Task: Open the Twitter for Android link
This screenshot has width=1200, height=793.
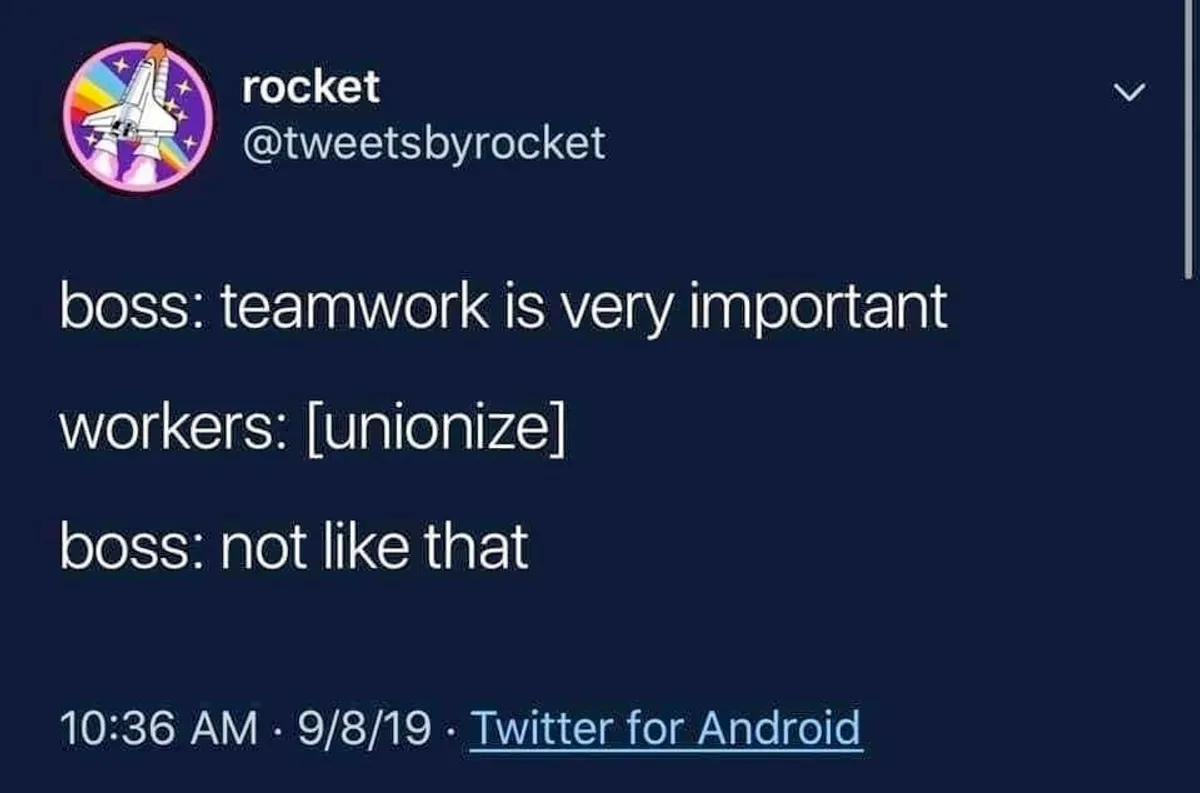Action: (665, 728)
